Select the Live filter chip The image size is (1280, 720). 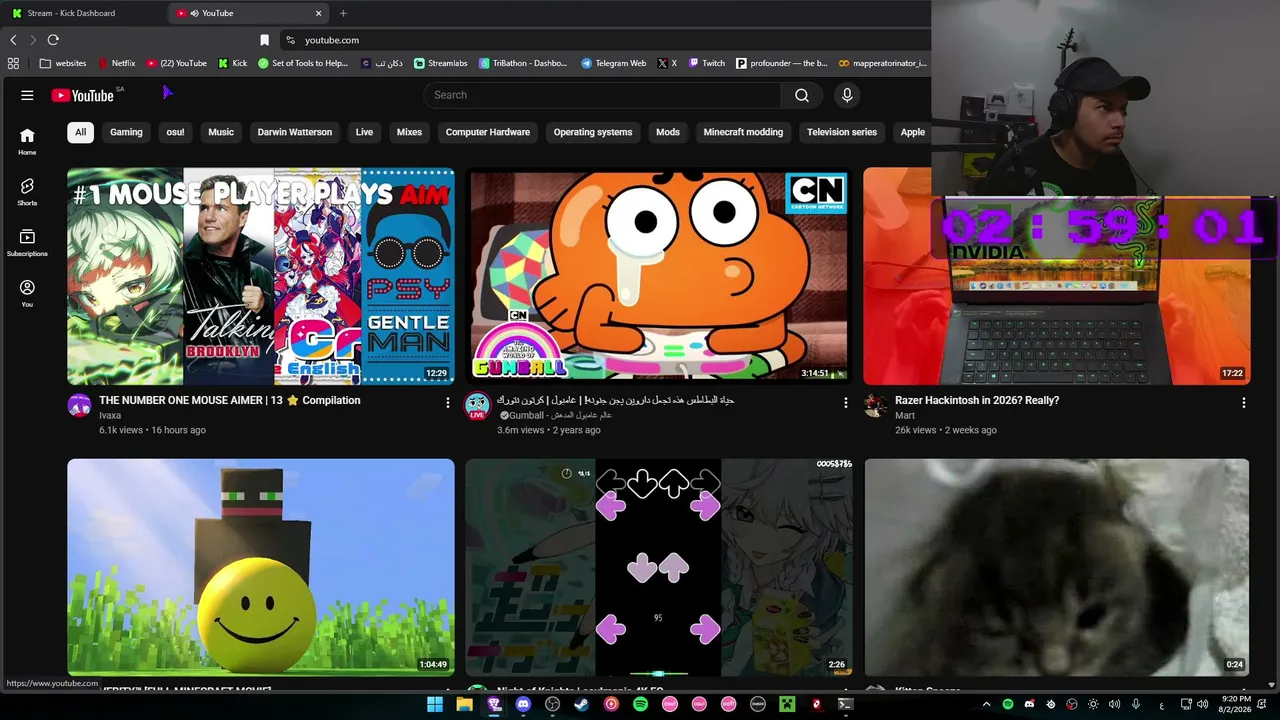coord(364,132)
